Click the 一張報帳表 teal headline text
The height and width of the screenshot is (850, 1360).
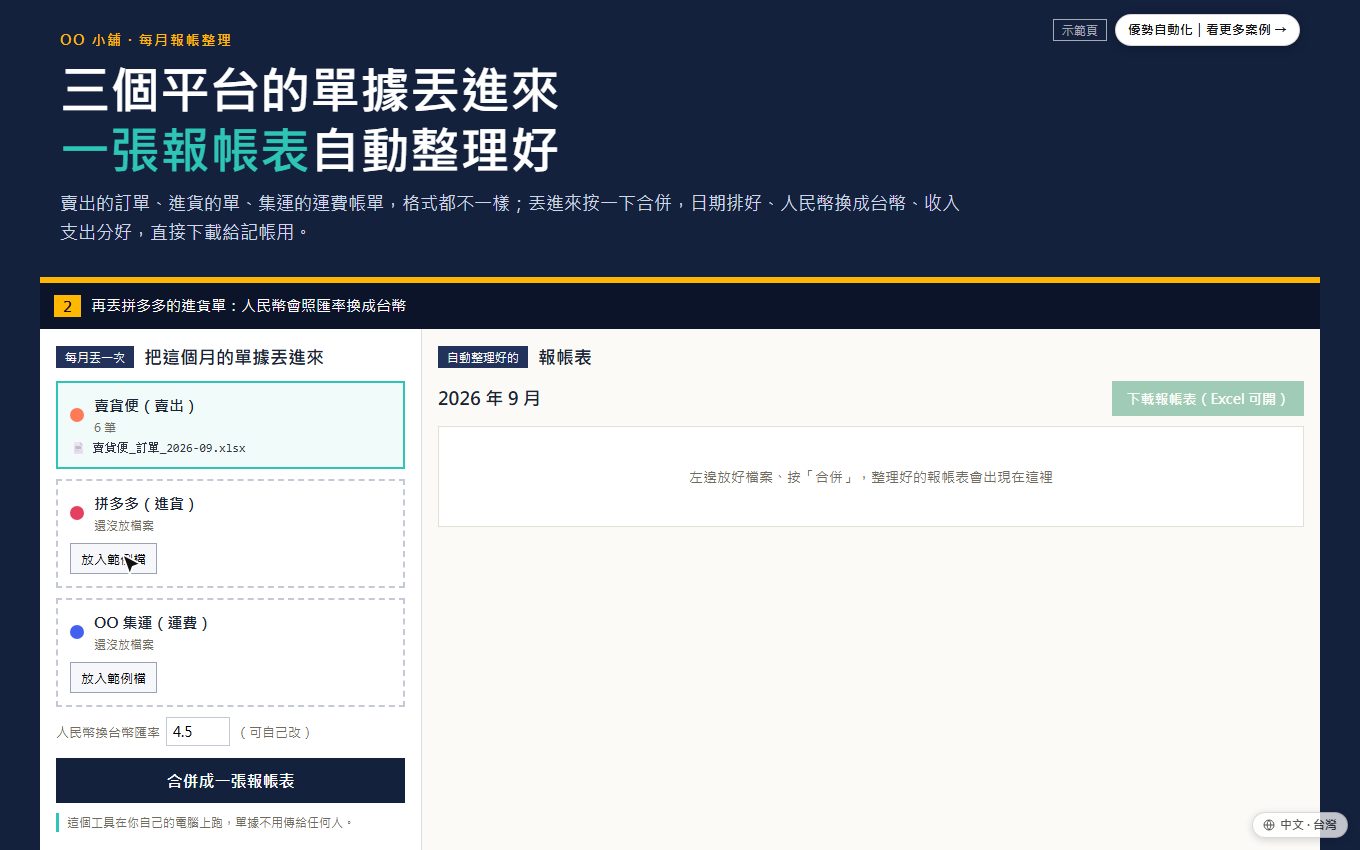(184, 151)
